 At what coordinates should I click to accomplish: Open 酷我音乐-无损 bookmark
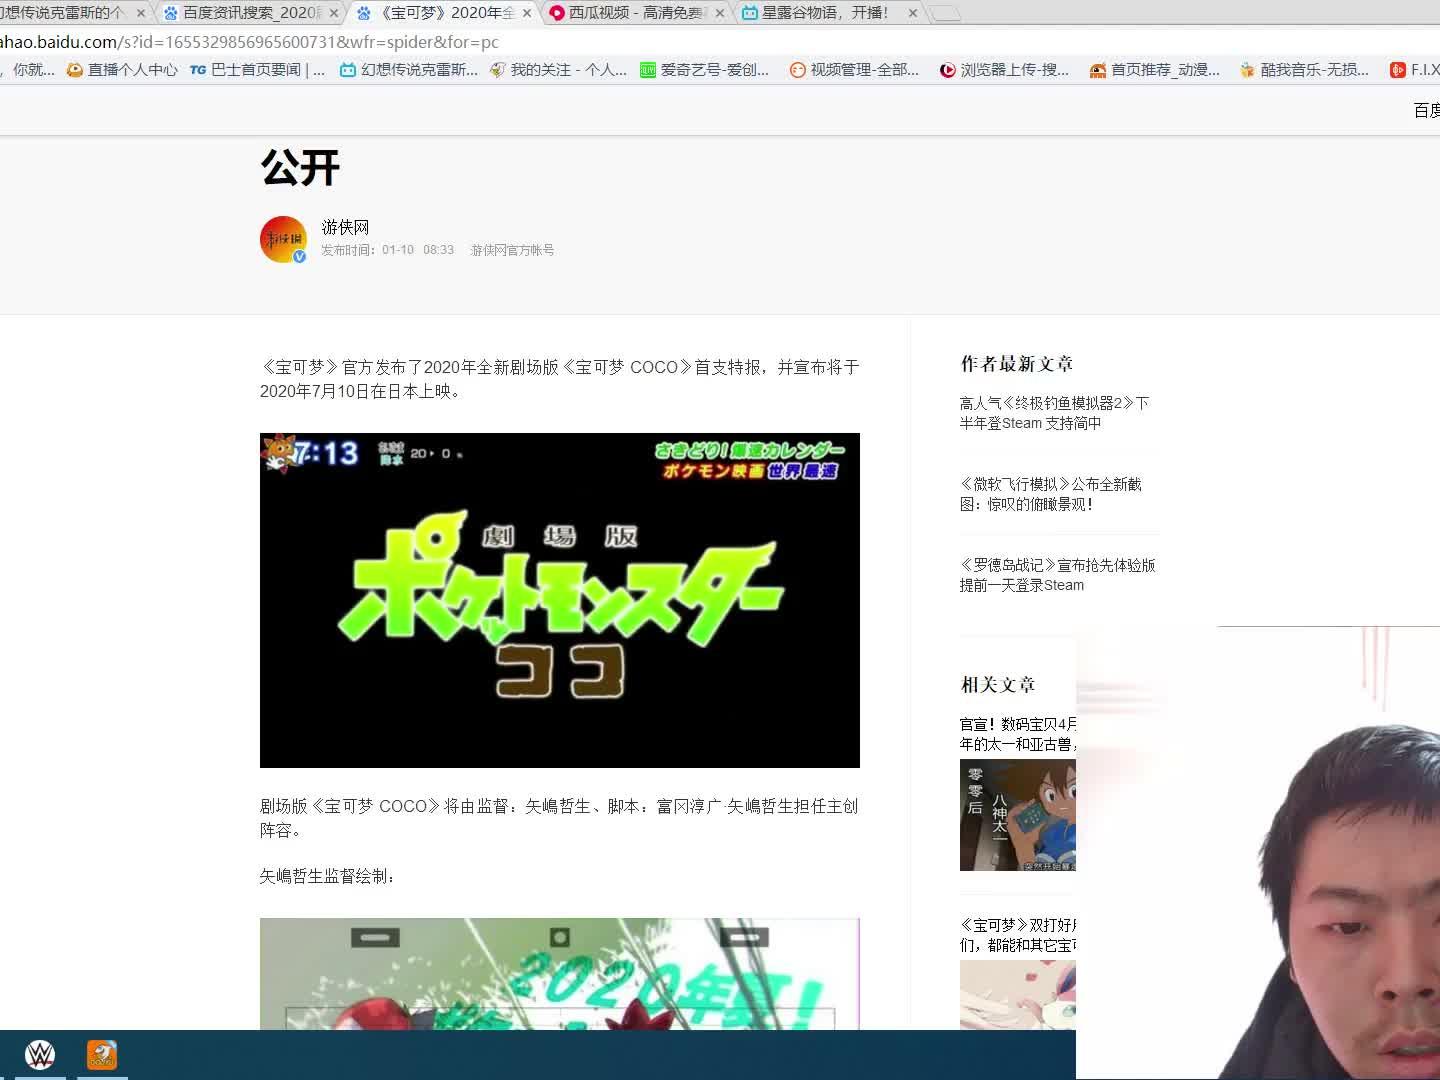click(x=1304, y=70)
